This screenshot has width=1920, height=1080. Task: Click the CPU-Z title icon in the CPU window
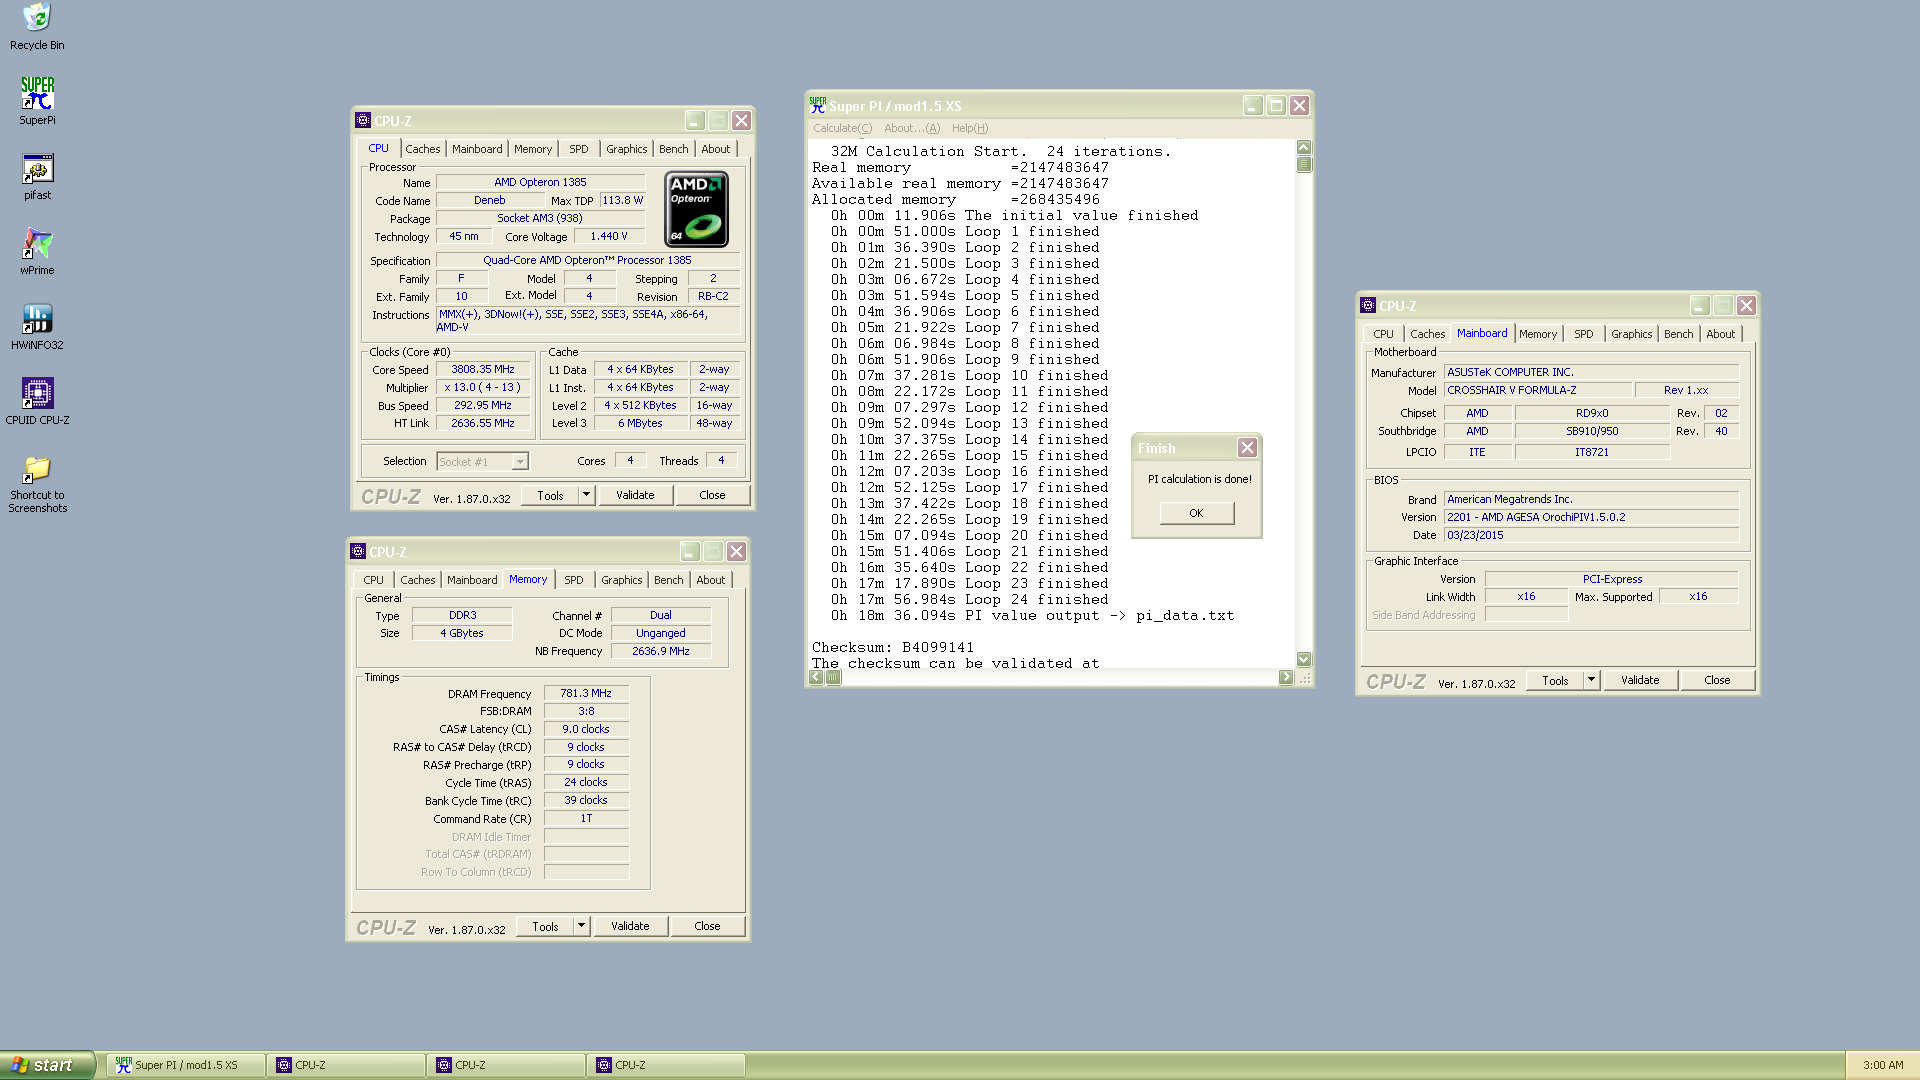pos(363,120)
